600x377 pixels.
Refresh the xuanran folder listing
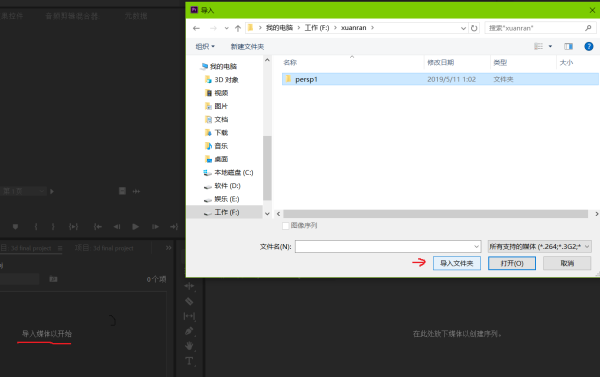[x=474, y=28]
